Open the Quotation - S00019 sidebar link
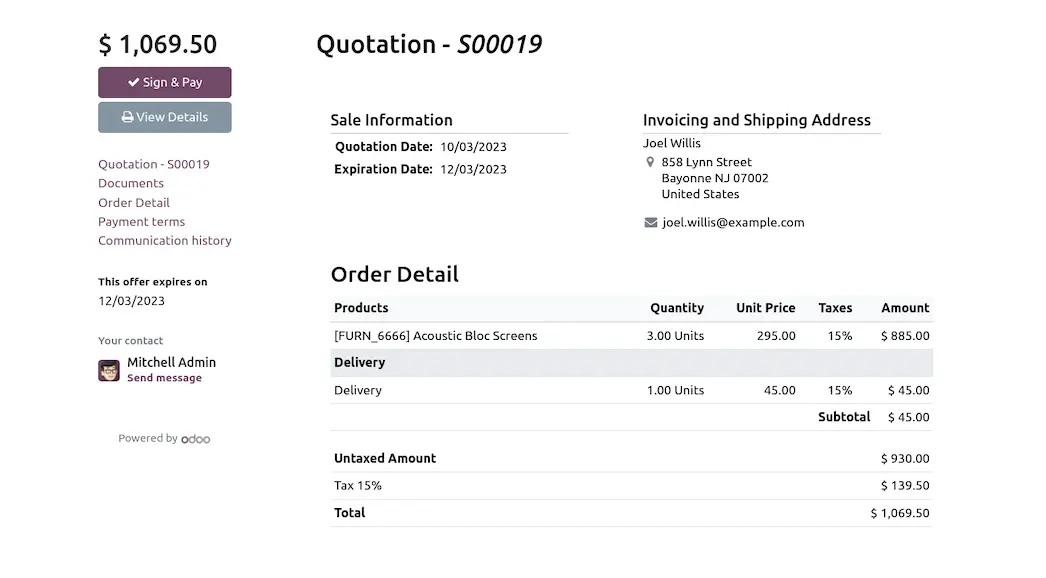The width and height of the screenshot is (1046, 578). (x=153, y=164)
